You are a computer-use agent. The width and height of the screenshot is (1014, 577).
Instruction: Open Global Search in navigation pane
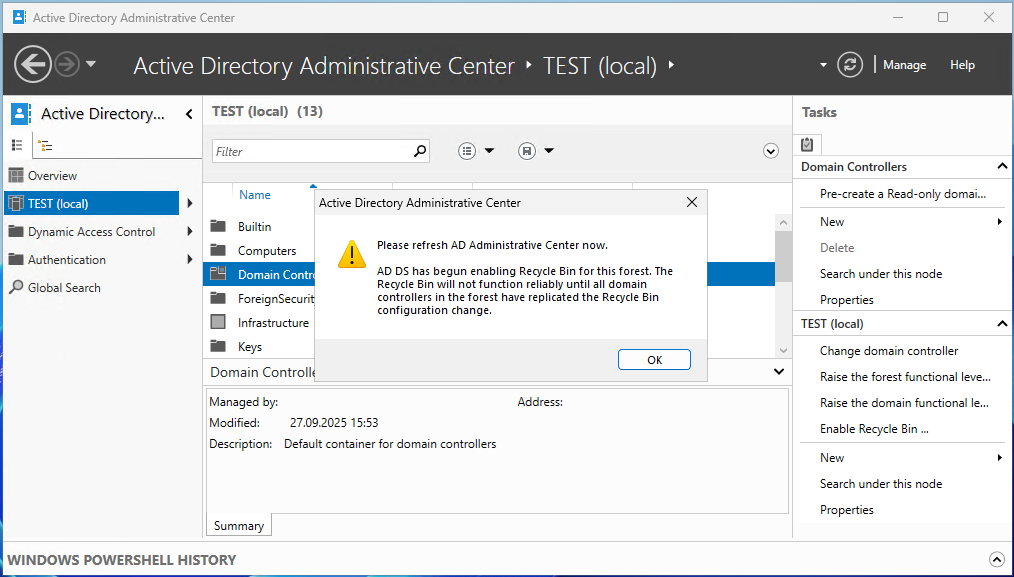[64, 288]
